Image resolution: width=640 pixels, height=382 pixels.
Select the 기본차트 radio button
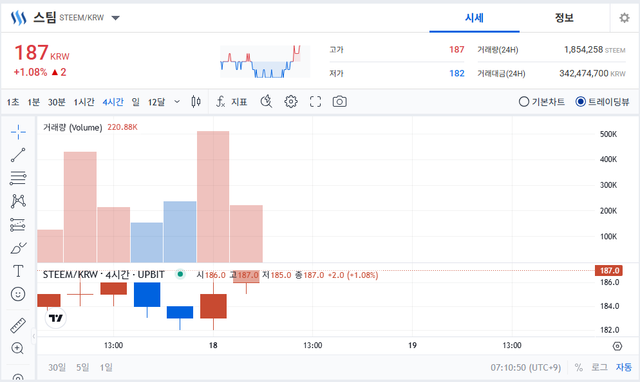(524, 102)
